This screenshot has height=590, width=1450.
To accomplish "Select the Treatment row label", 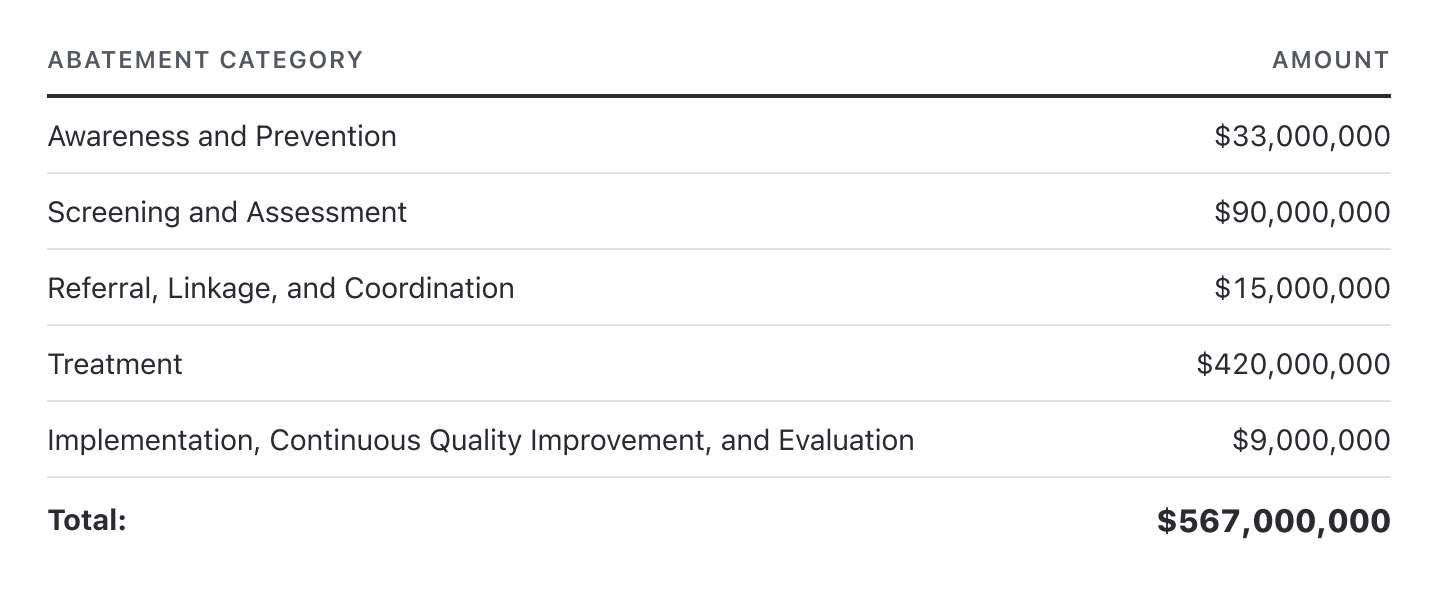I will click(x=115, y=364).
